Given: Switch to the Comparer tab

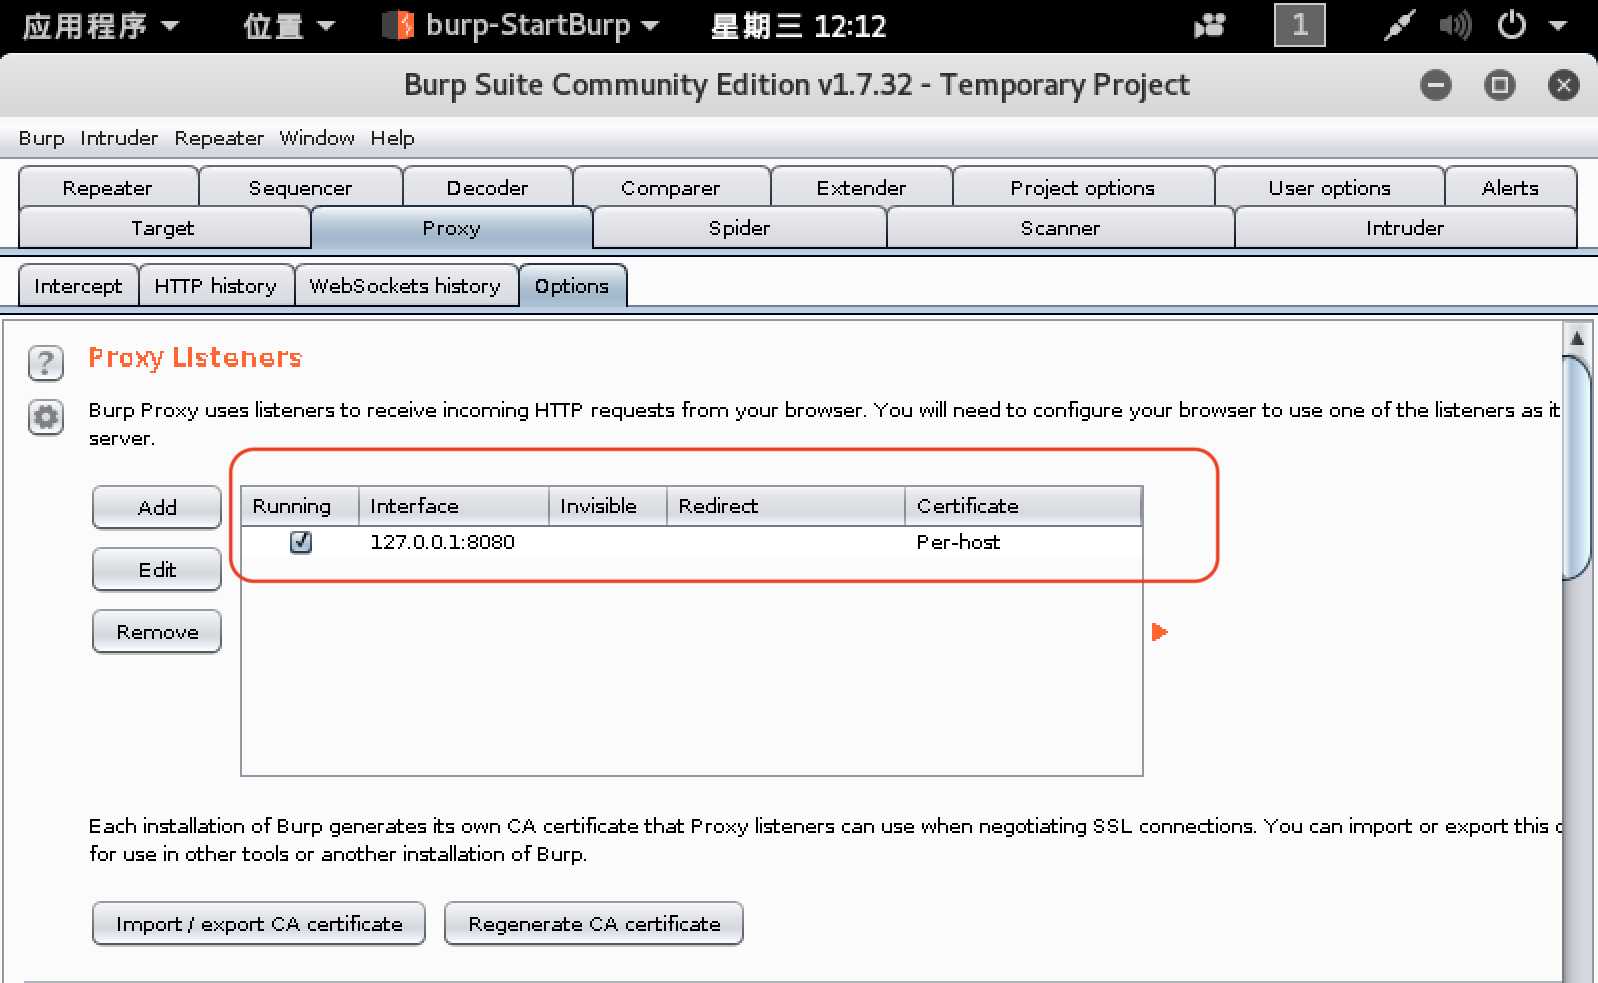Looking at the screenshot, I should pos(671,188).
